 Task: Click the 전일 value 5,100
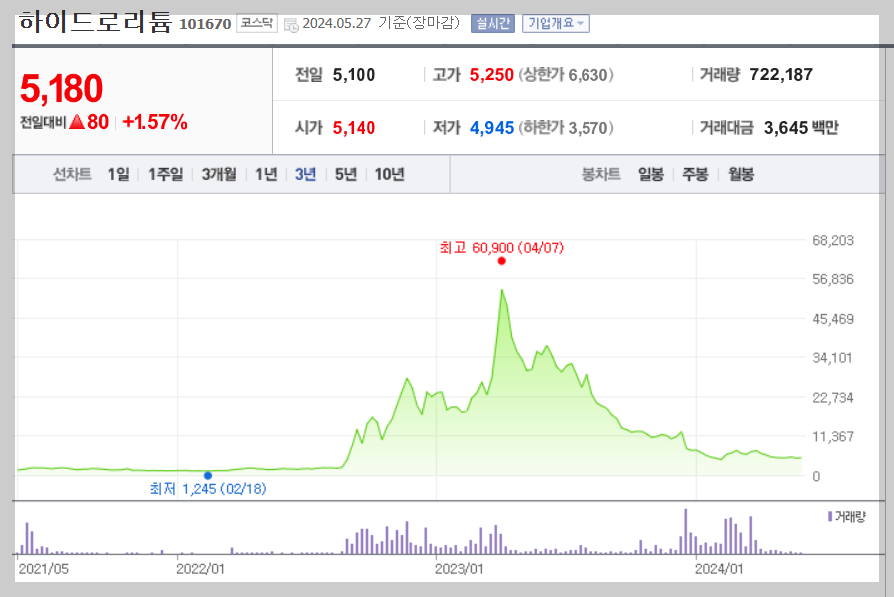click(x=354, y=75)
